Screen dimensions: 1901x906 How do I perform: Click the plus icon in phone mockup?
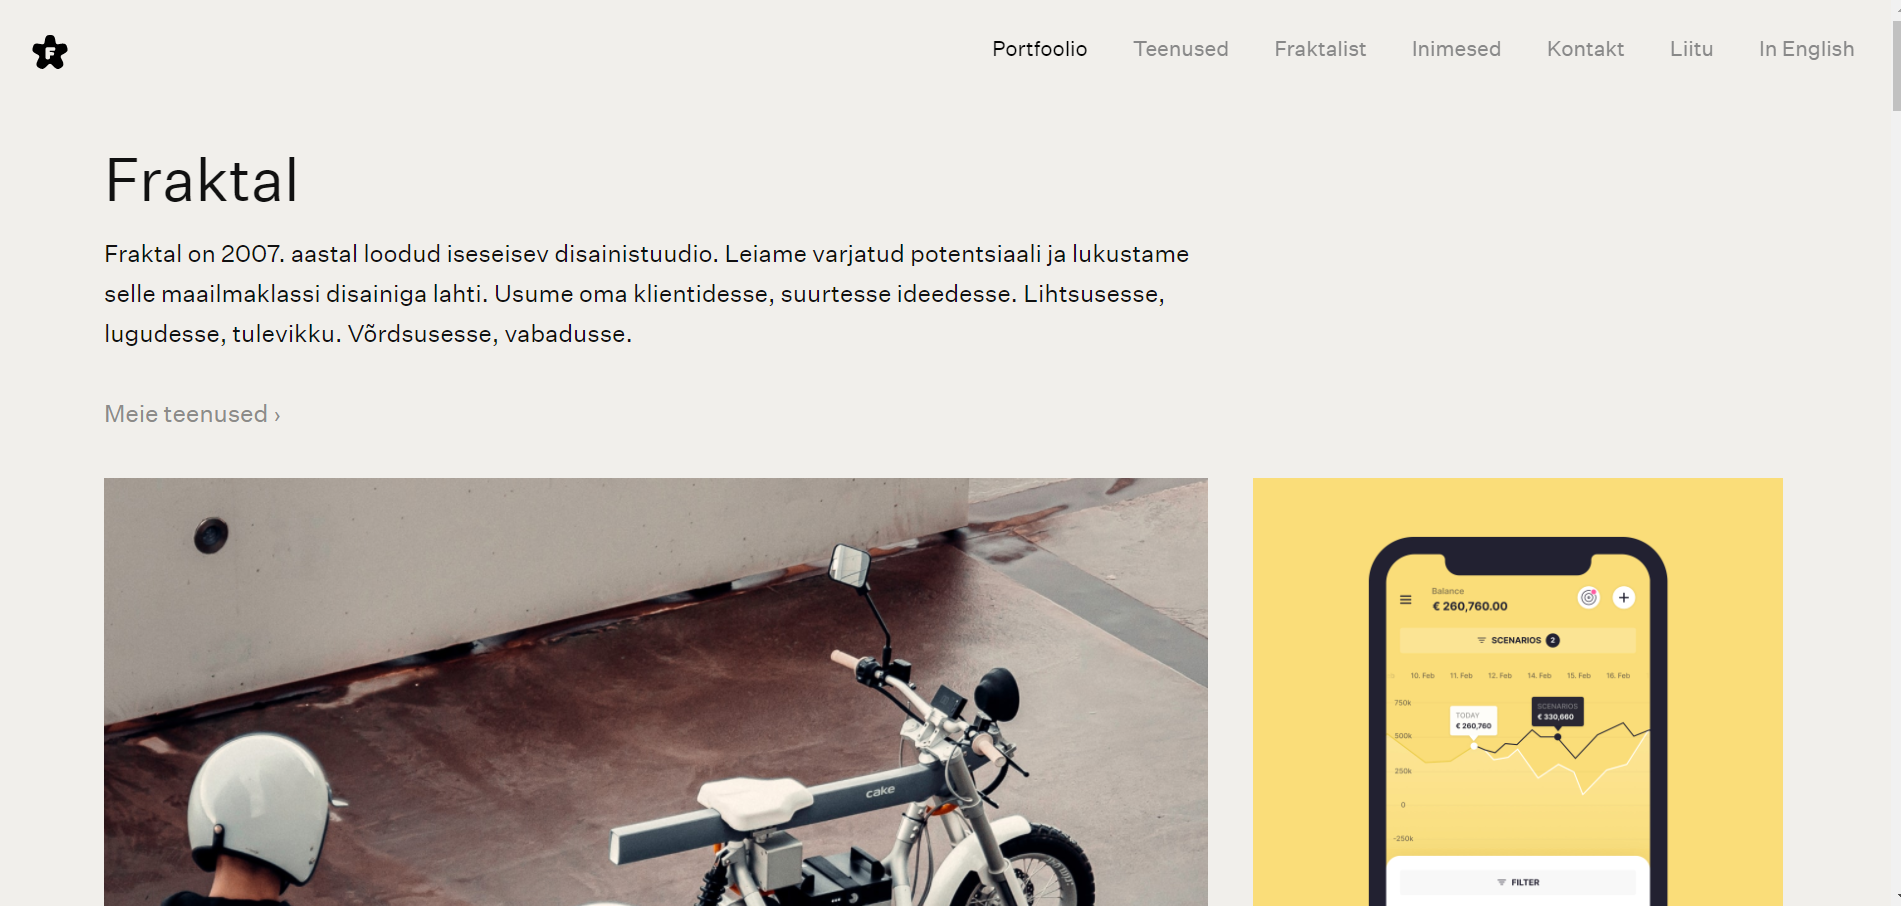(x=1624, y=598)
